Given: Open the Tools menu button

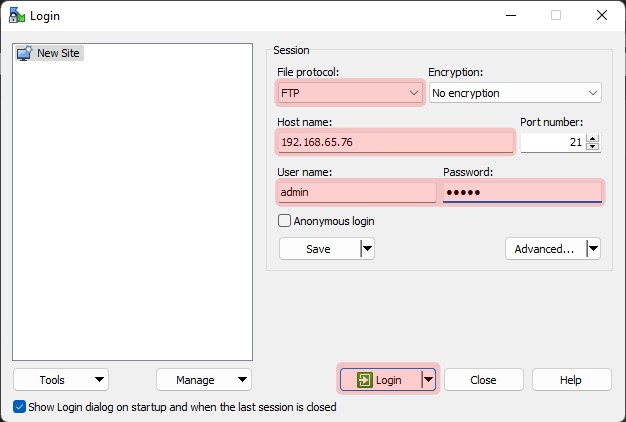Looking at the screenshot, I should pos(60,380).
